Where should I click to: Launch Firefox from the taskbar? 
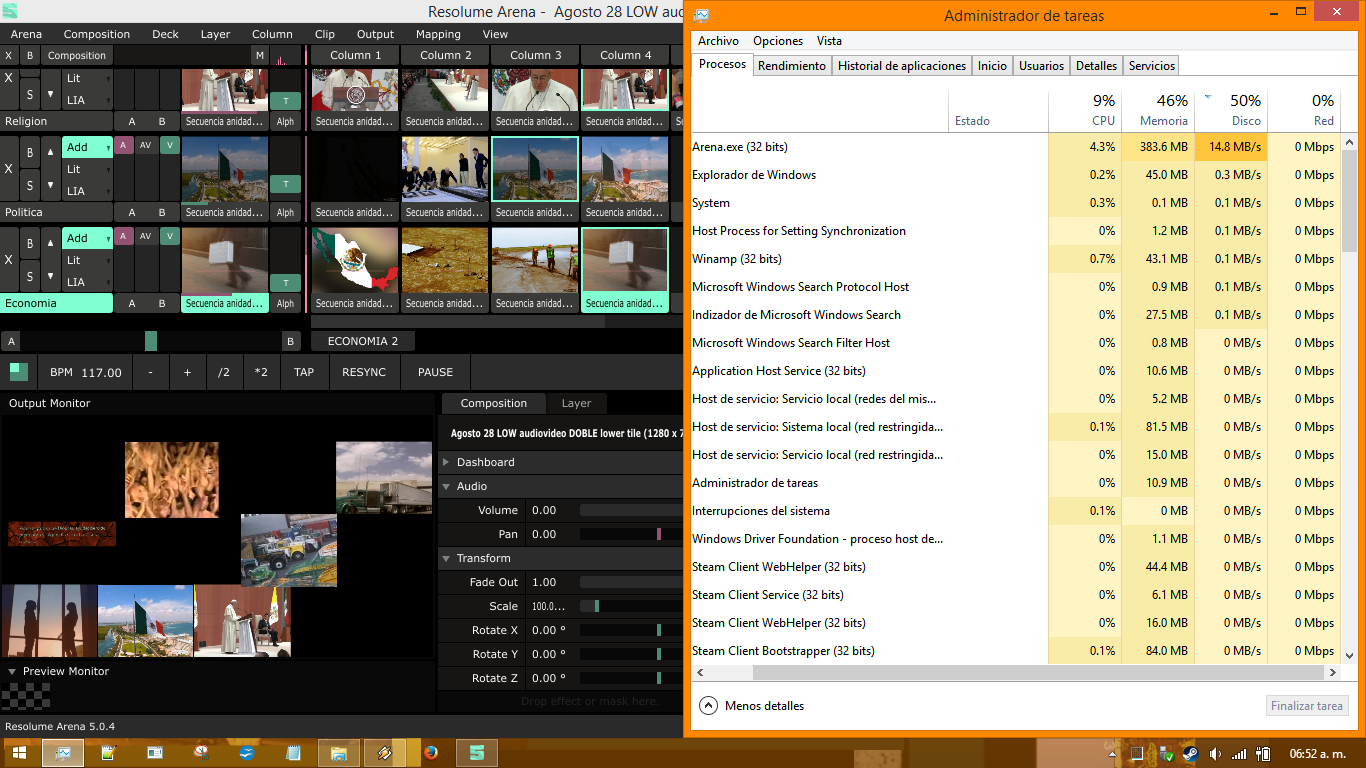click(x=431, y=752)
